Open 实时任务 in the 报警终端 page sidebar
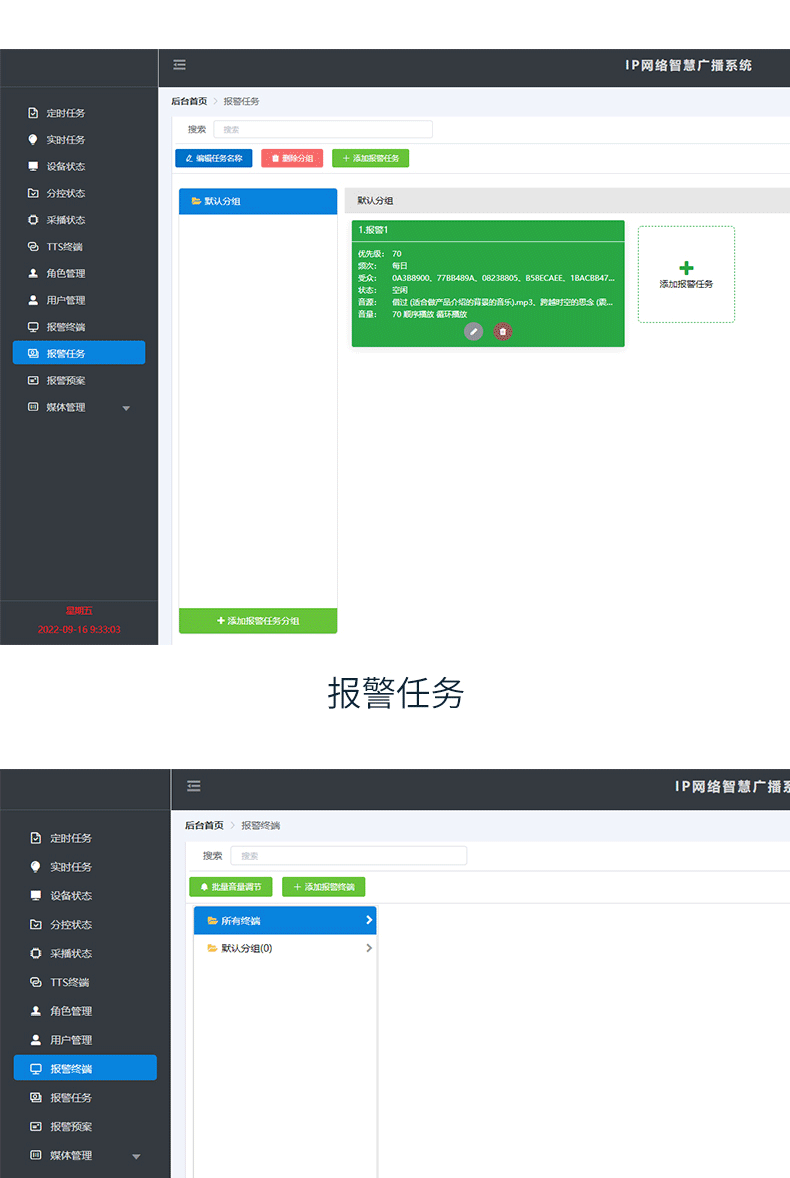 coord(71,867)
